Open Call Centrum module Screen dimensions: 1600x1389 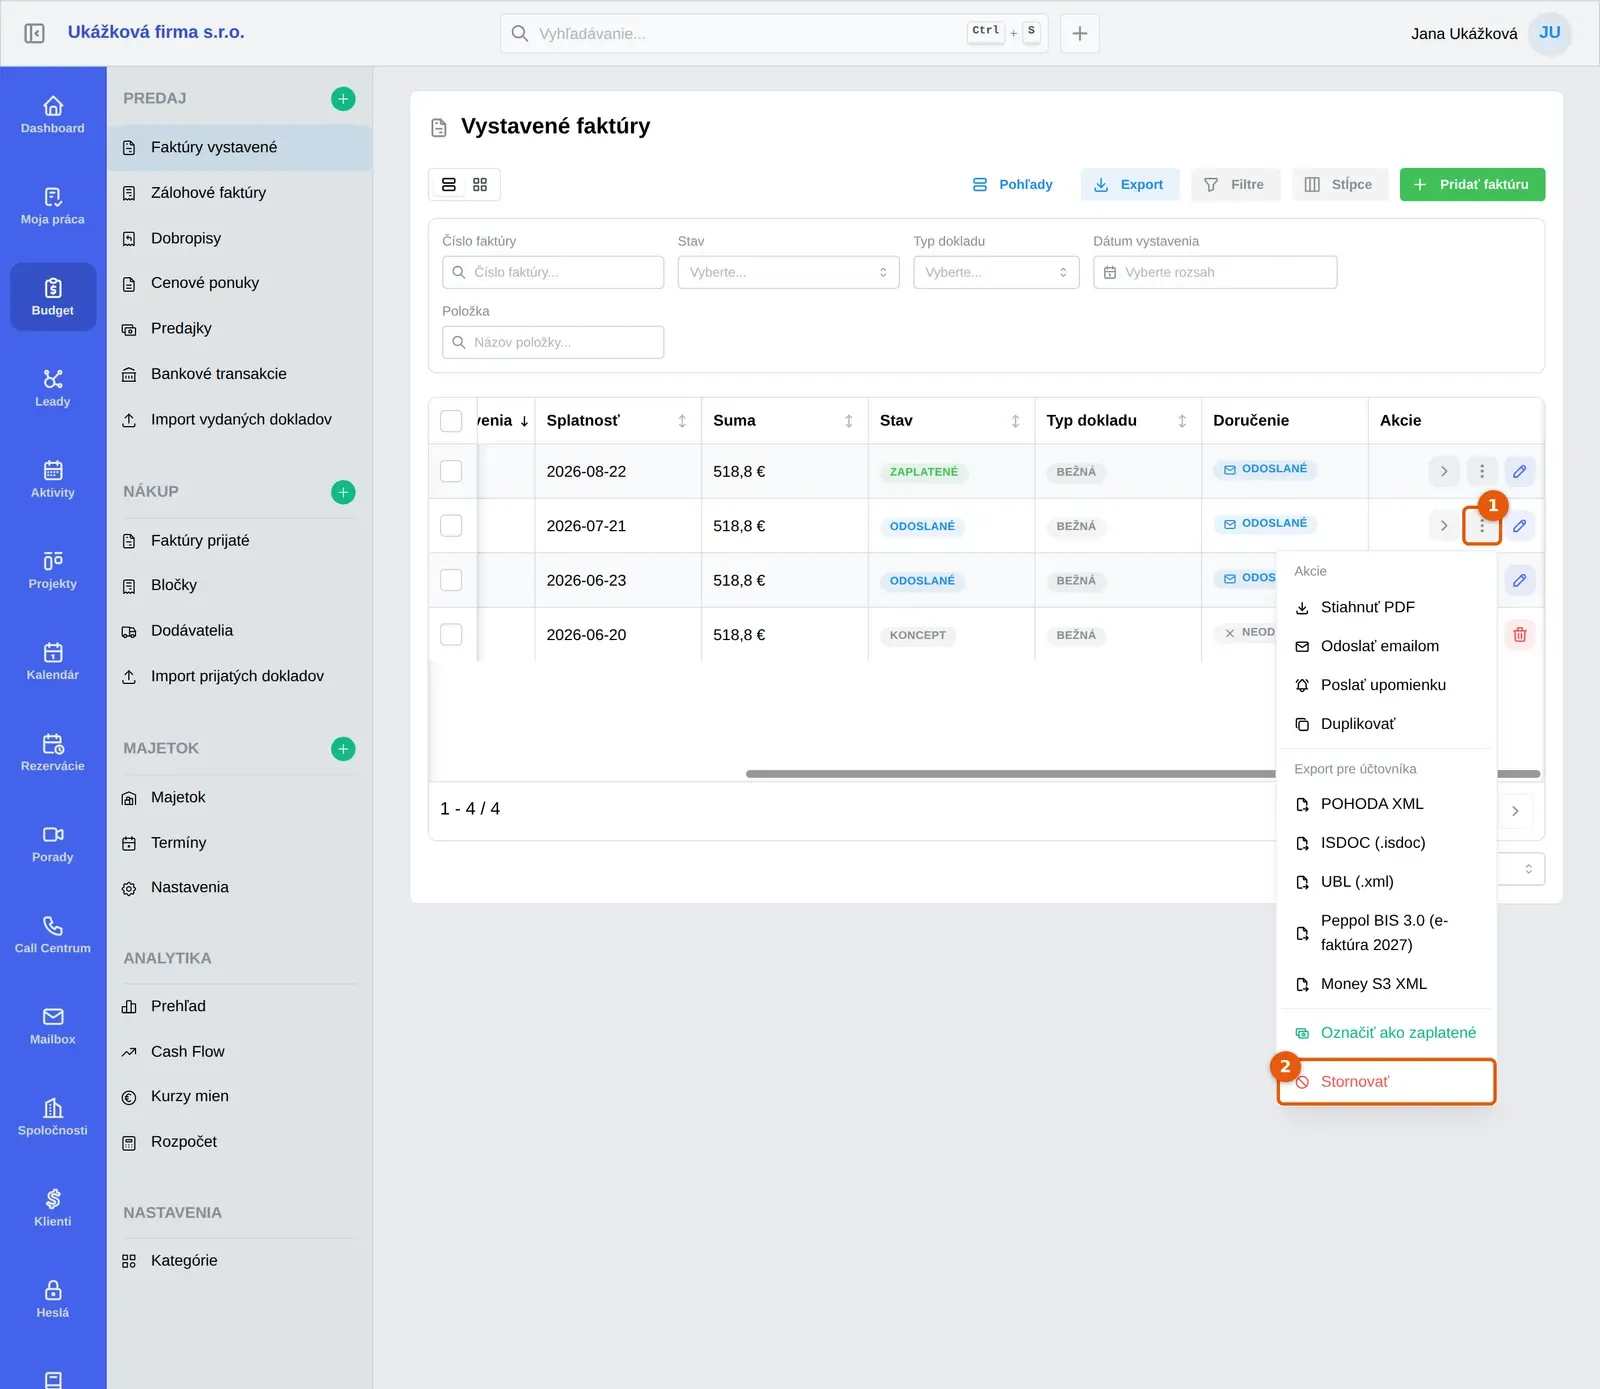pos(53,934)
